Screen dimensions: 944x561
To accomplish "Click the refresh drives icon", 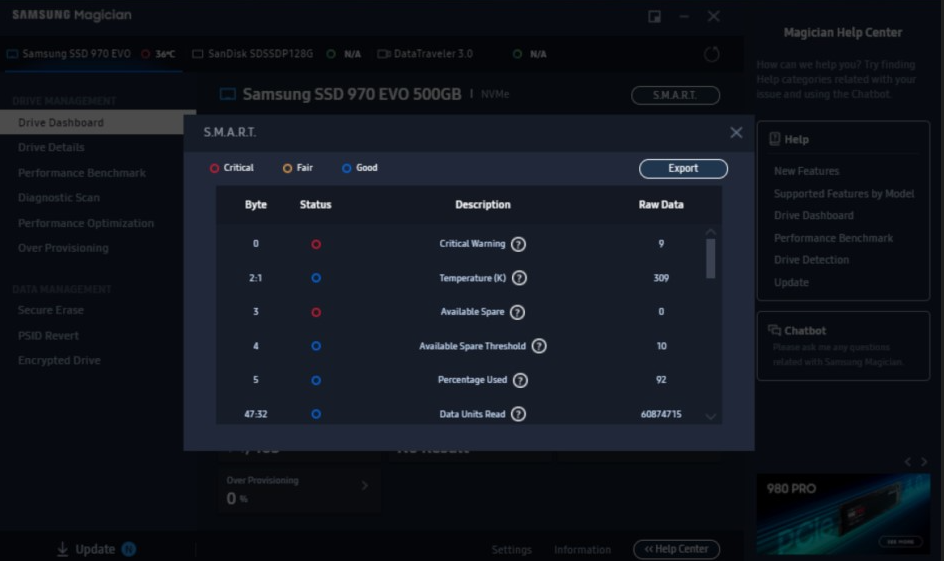I will 712,54.
